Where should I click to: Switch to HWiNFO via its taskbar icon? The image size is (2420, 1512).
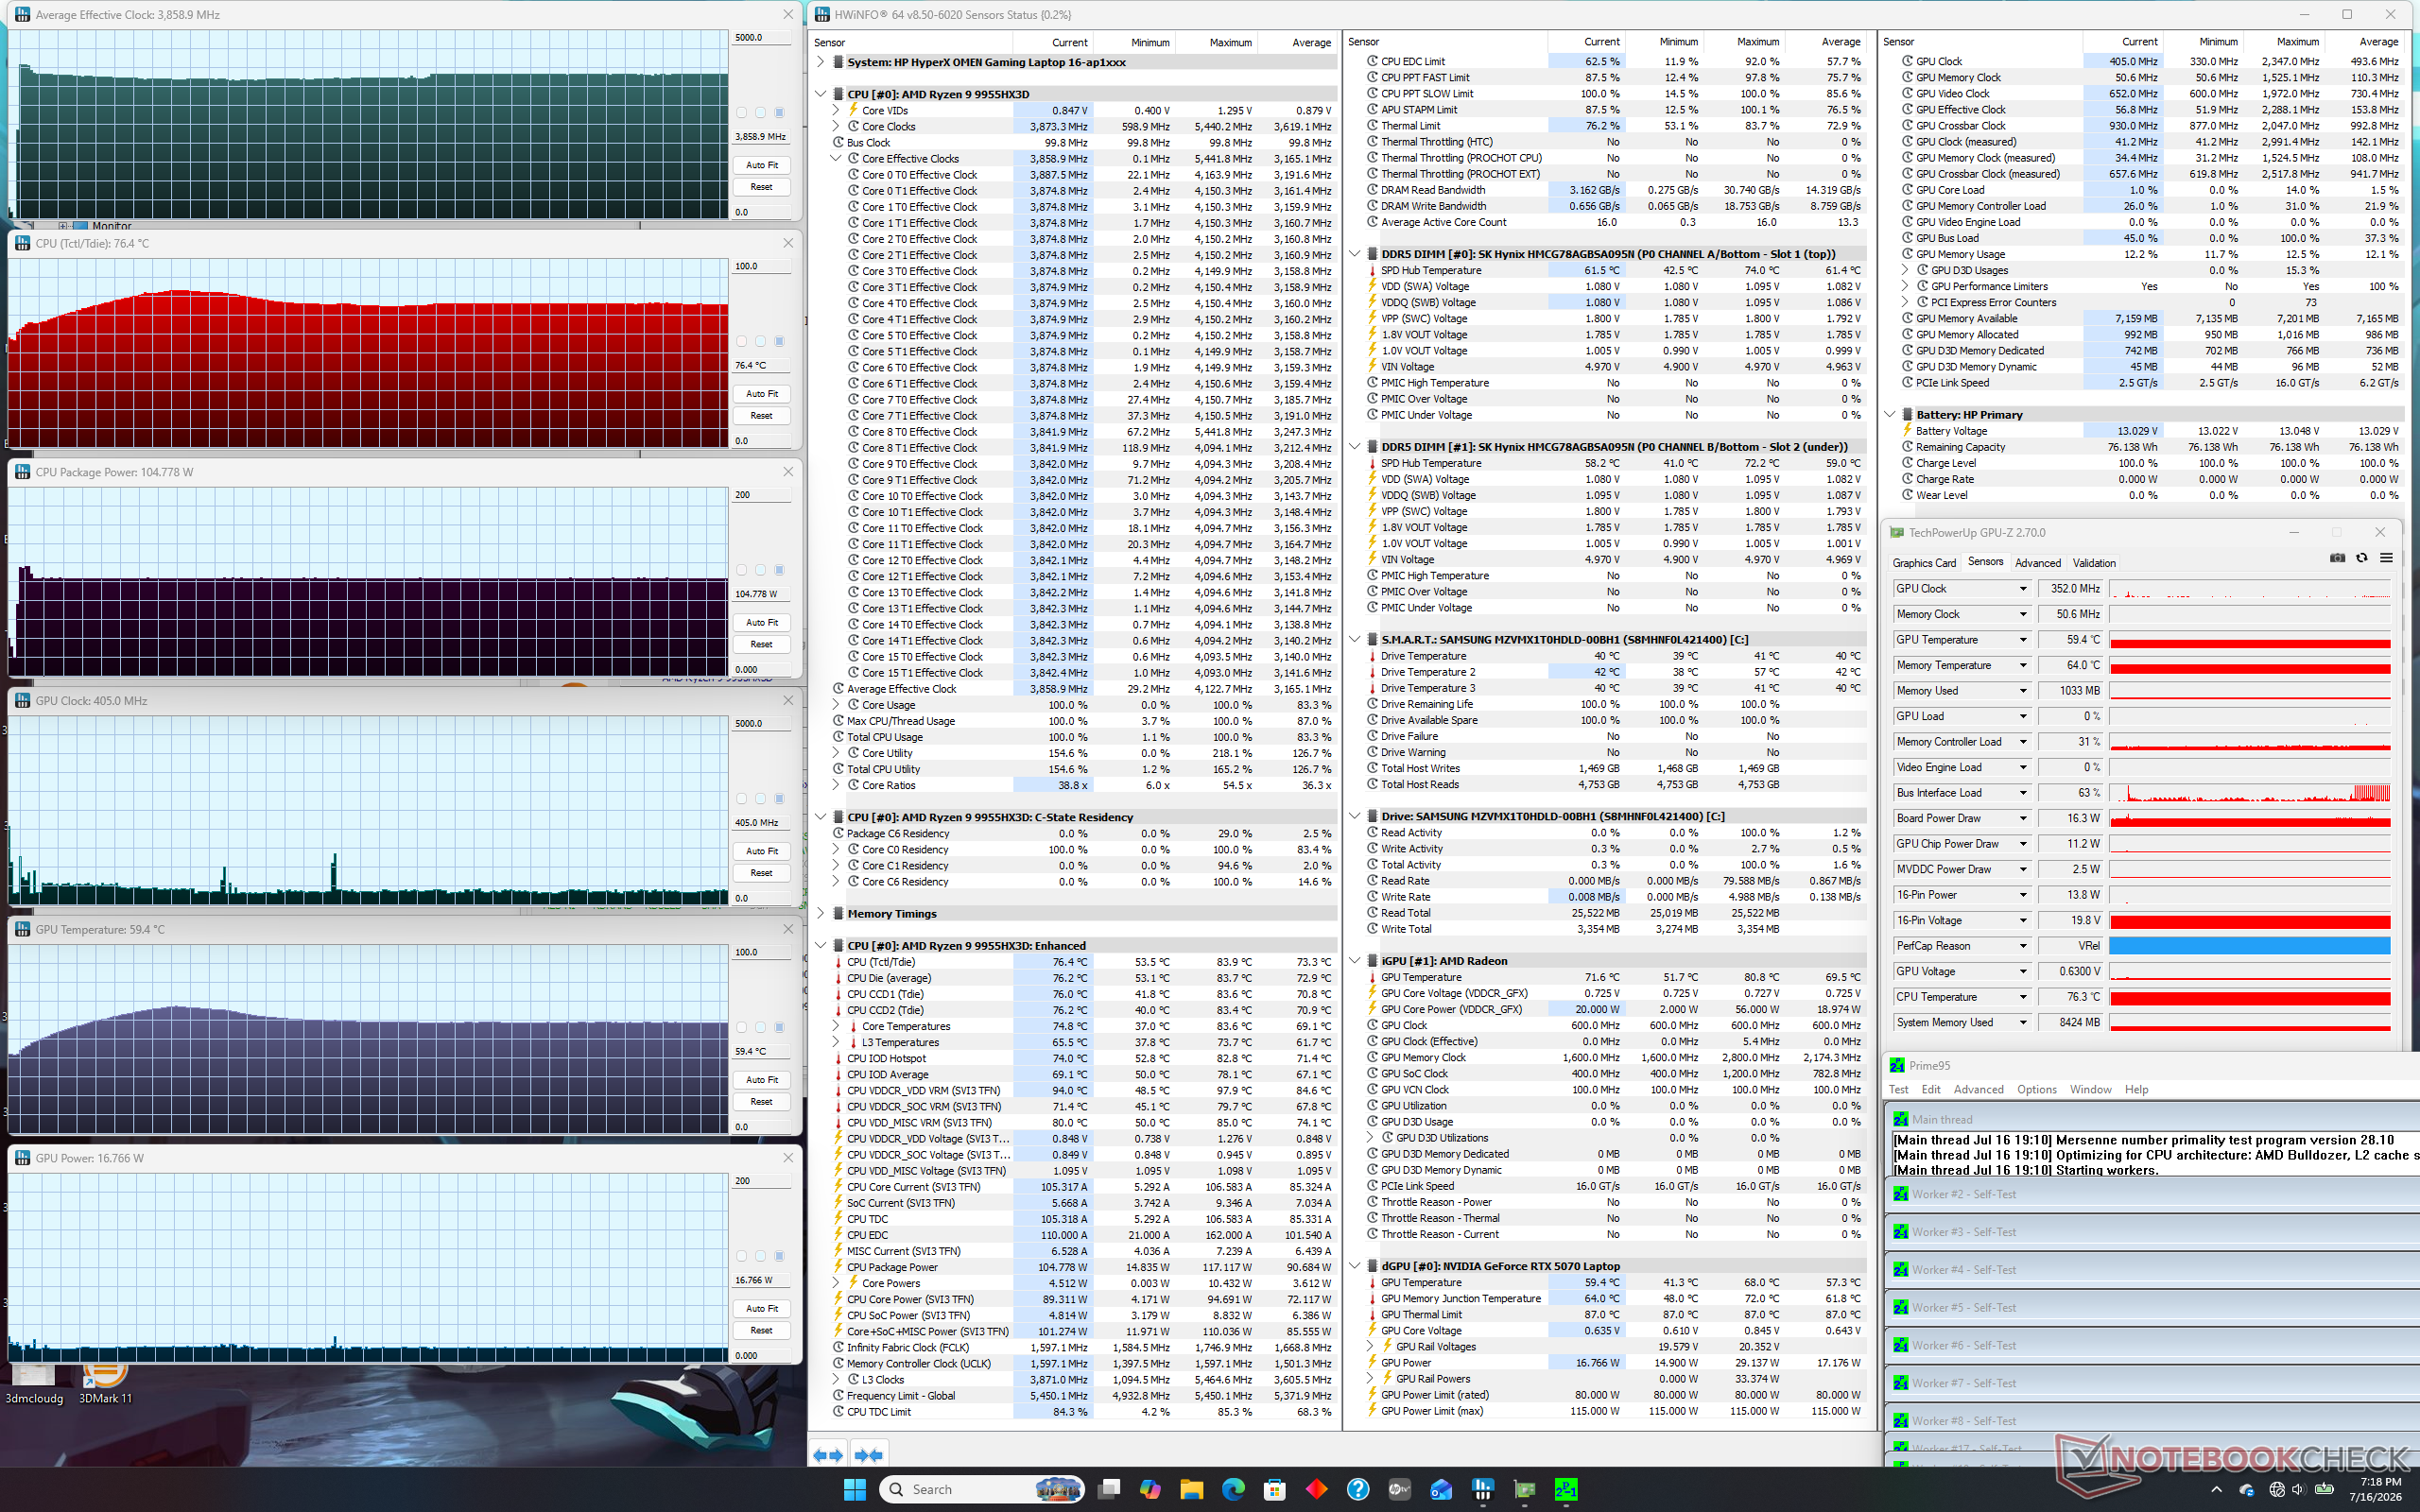click(x=1483, y=1489)
